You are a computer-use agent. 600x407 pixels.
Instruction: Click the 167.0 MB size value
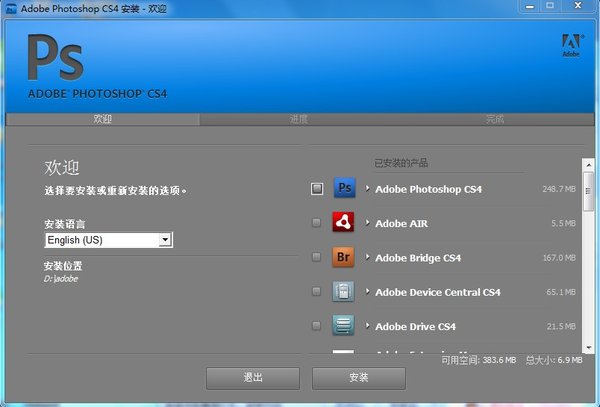(x=559, y=258)
